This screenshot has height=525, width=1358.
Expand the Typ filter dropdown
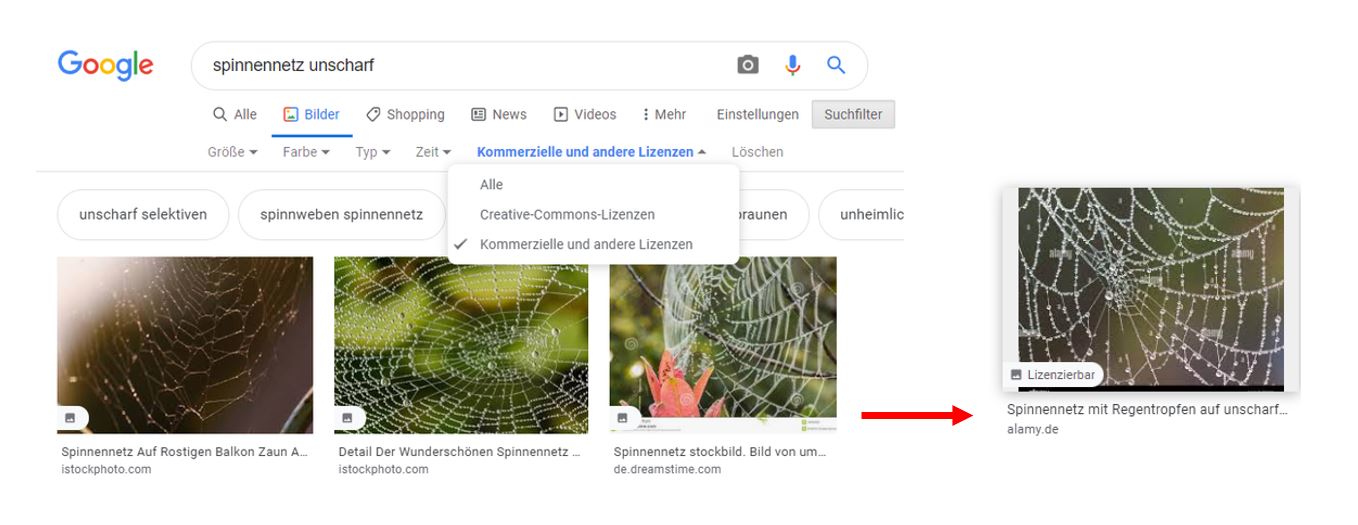click(372, 152)
